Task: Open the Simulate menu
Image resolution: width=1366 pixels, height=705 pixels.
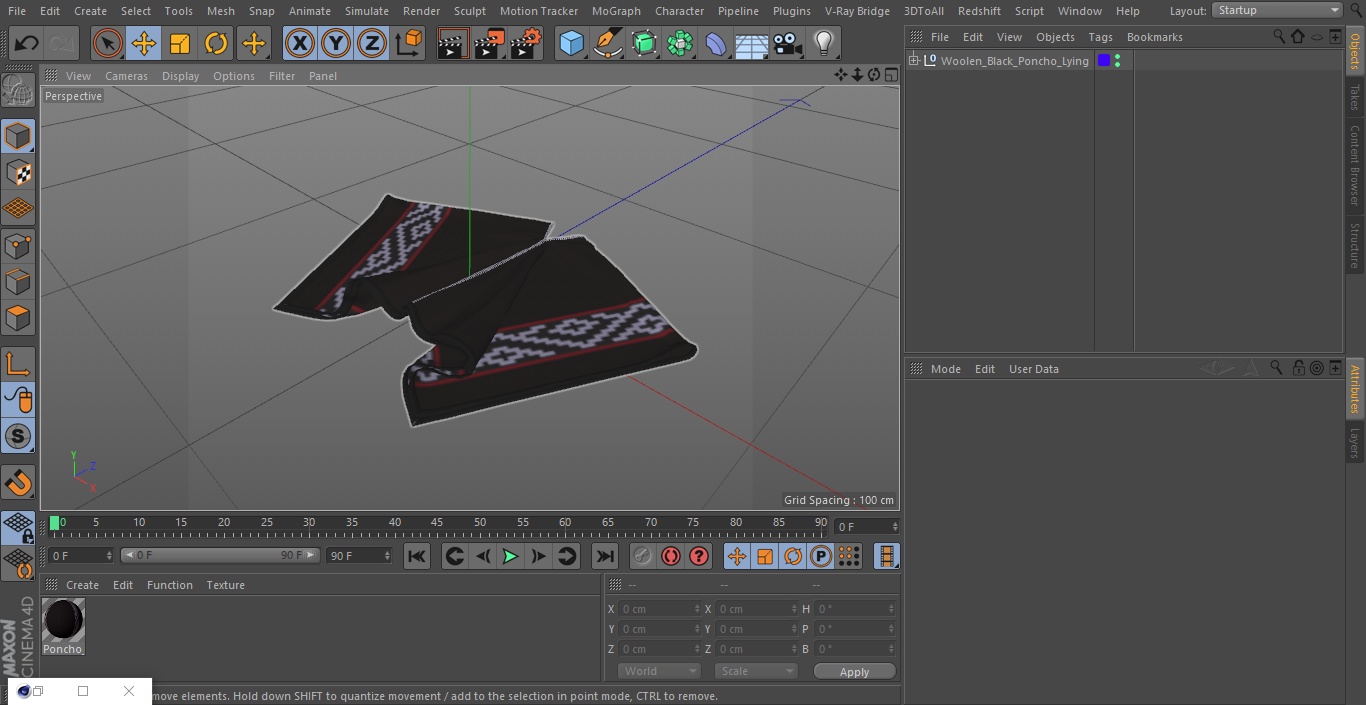Action: coord(367,11)
